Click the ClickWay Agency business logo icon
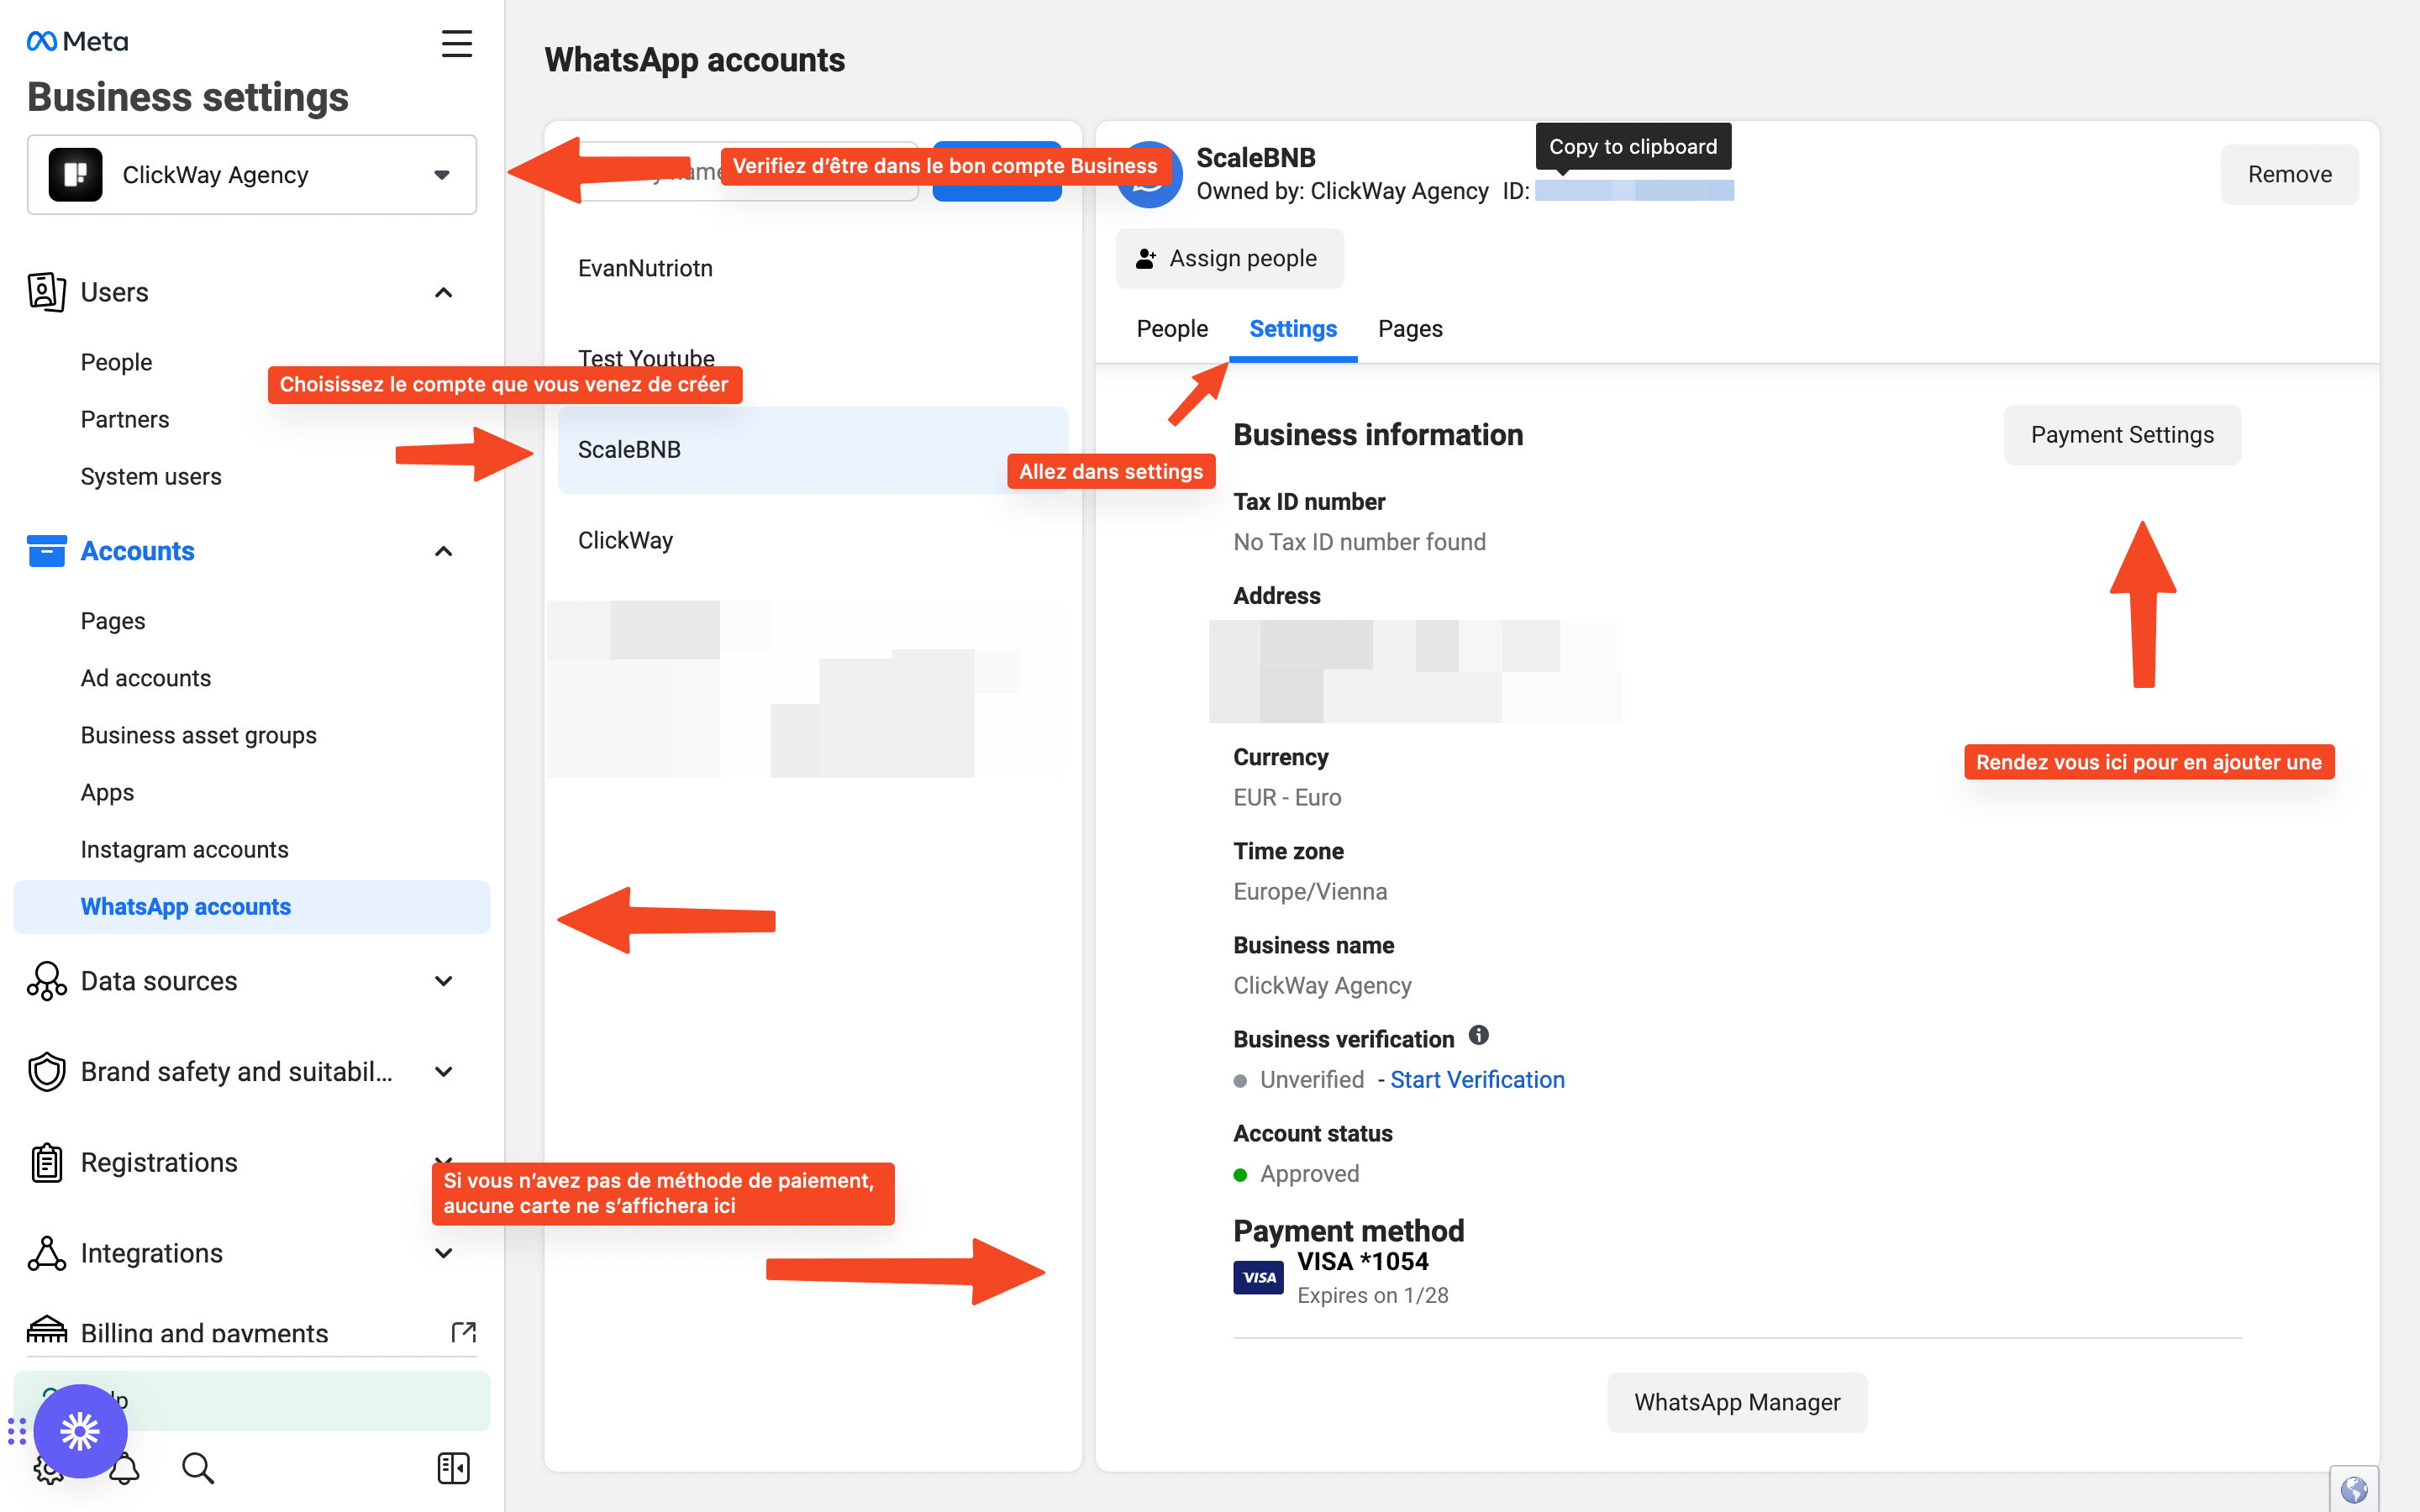 pos(75,175)
